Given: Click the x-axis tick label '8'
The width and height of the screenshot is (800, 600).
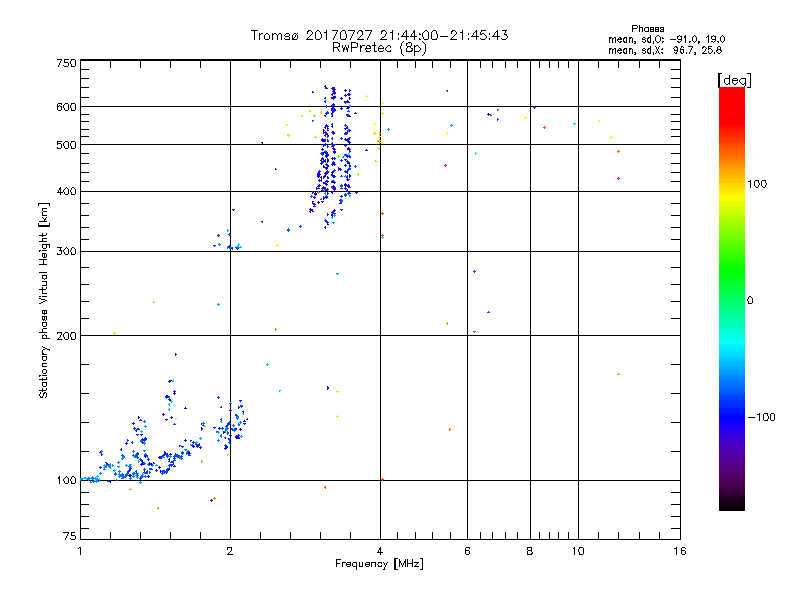Looking at the screenshot, I should (530, 551).
